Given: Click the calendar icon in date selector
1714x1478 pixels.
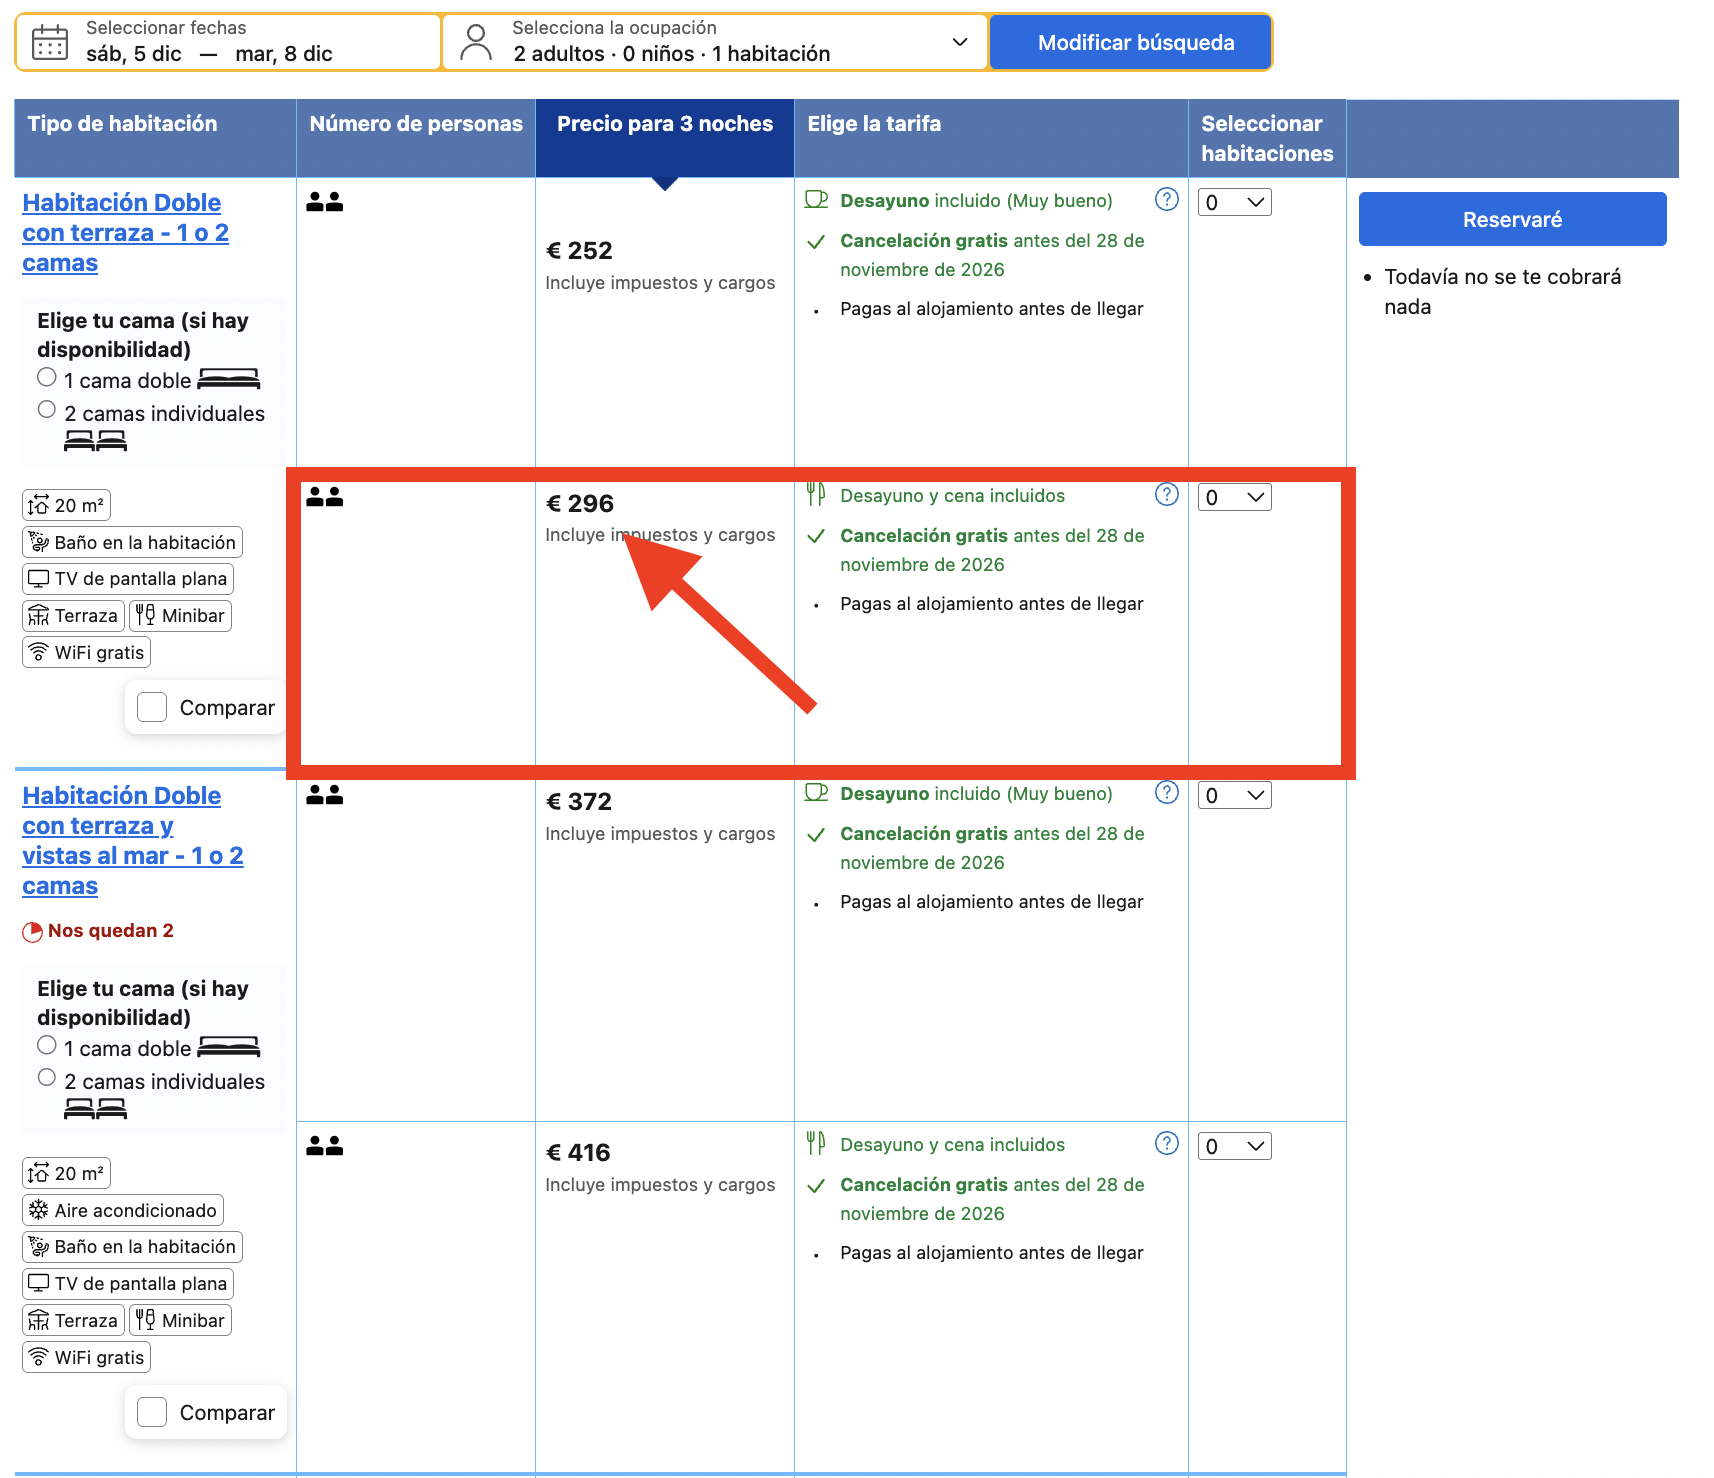Looking at the screenshot, I should coord(49,43).
